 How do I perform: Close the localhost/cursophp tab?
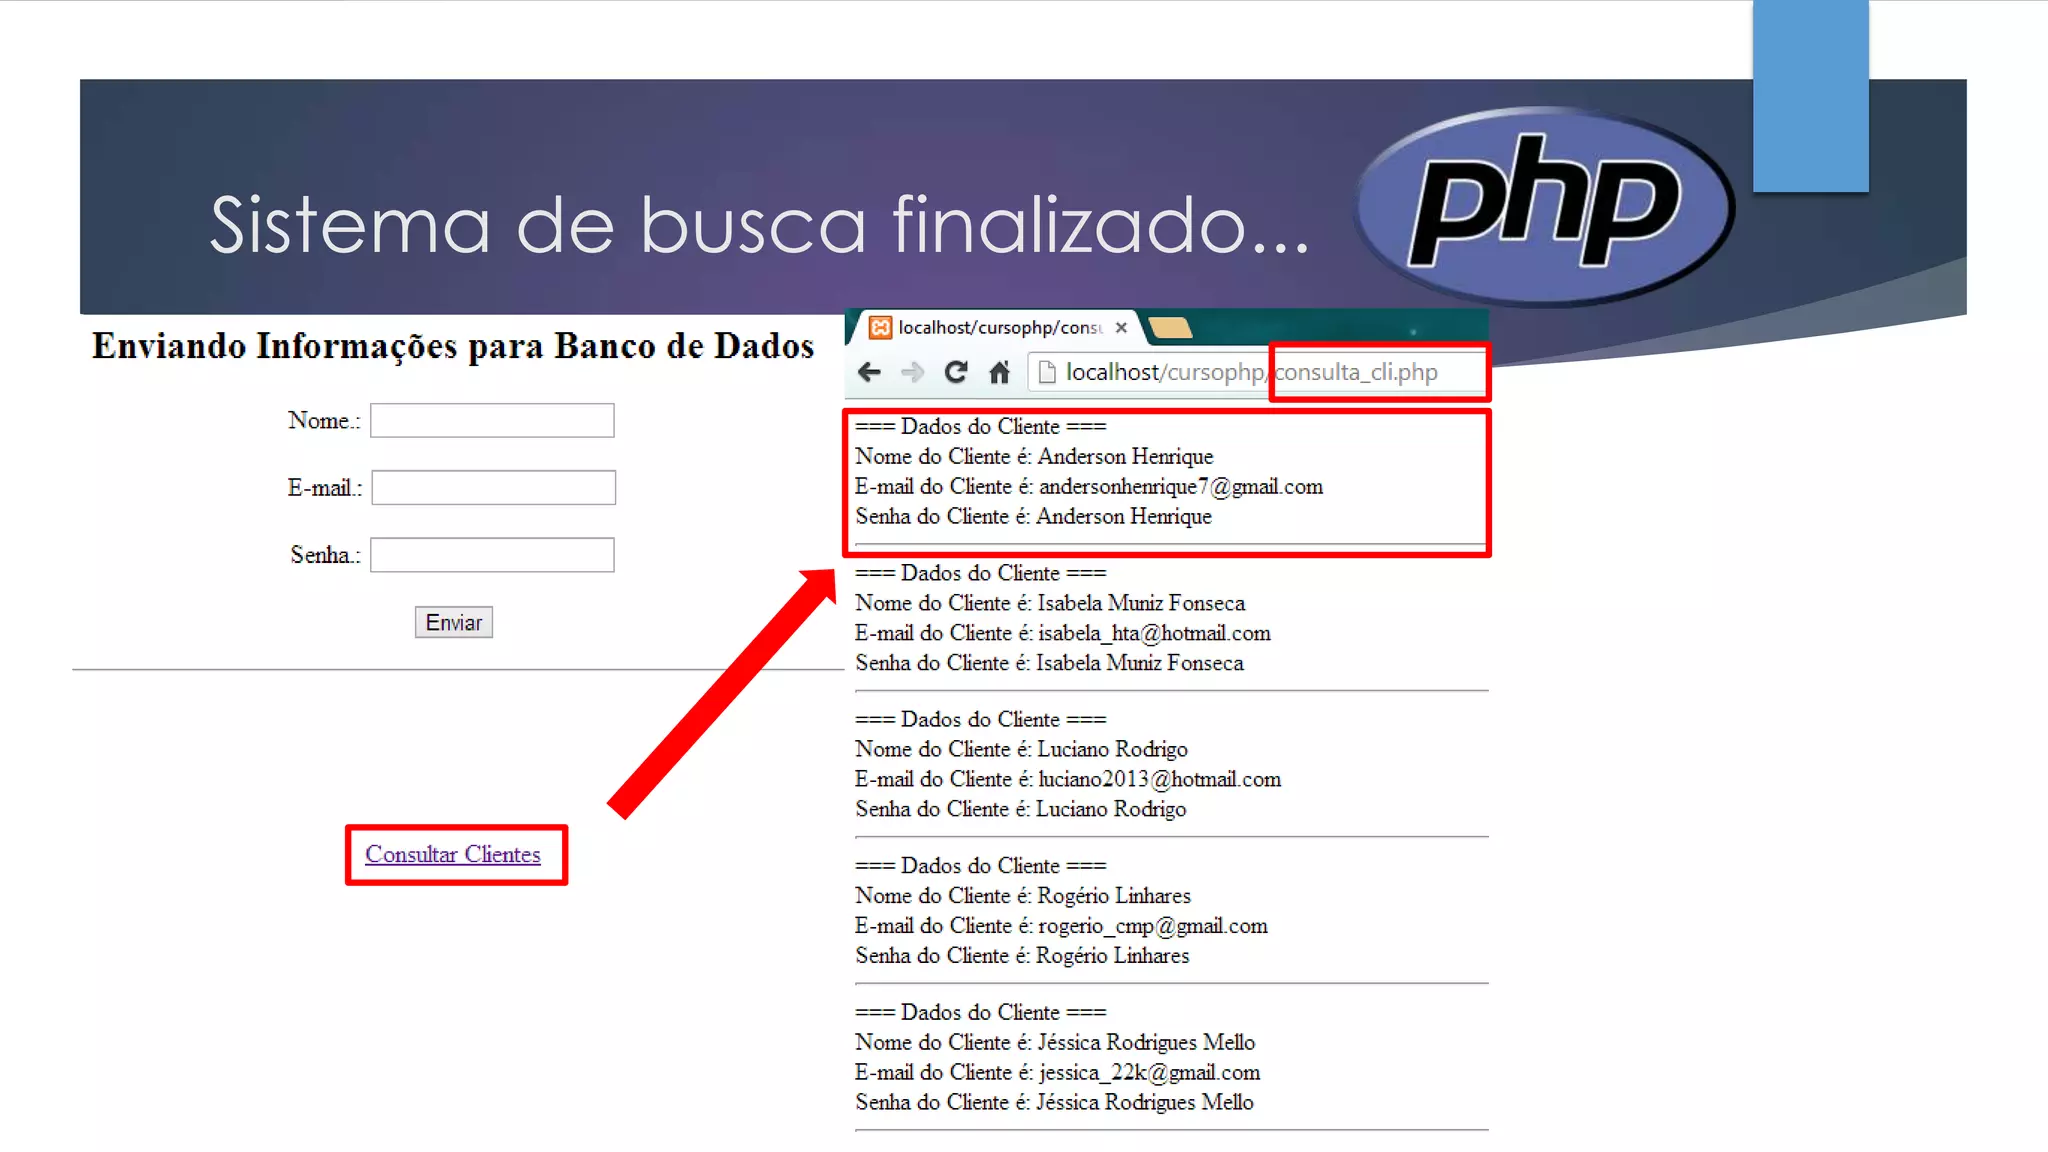(x=1121, y=327)
